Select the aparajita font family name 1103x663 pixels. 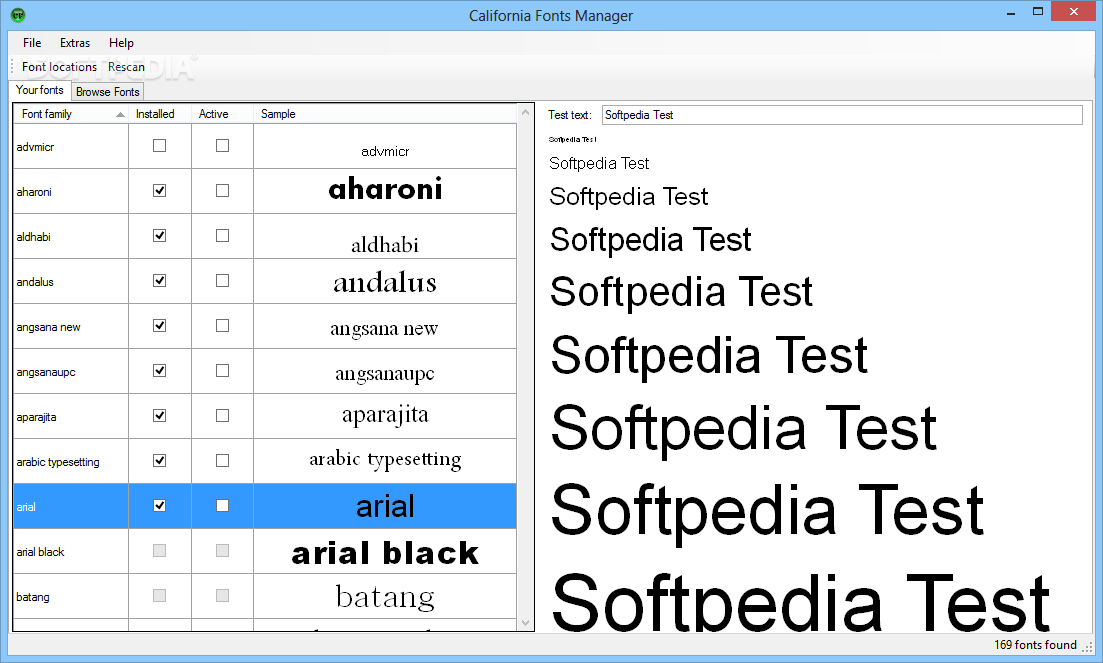click(36, 417)
